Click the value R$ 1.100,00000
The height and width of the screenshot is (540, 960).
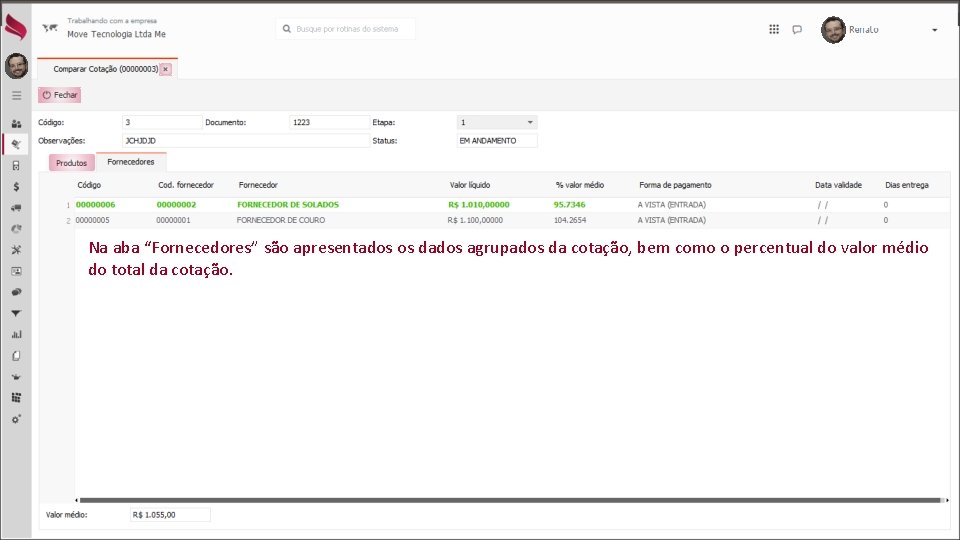click(x=475, y=220)
